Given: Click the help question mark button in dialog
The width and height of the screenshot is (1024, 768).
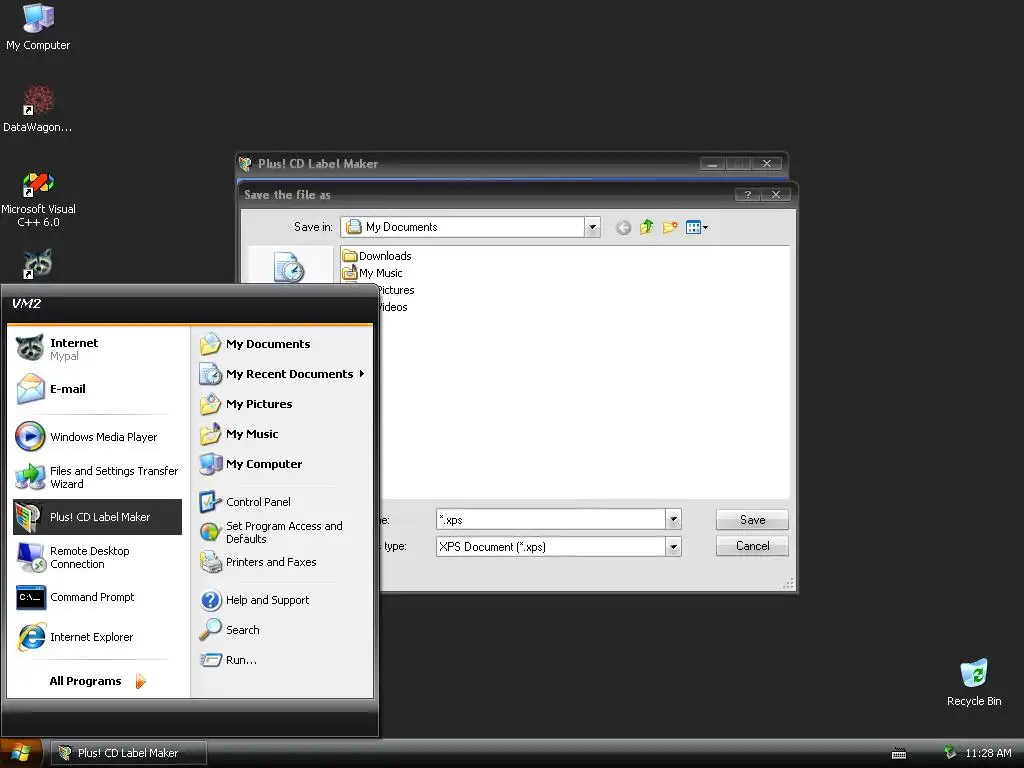Looking at the screenshot, I should click(748, 195).
